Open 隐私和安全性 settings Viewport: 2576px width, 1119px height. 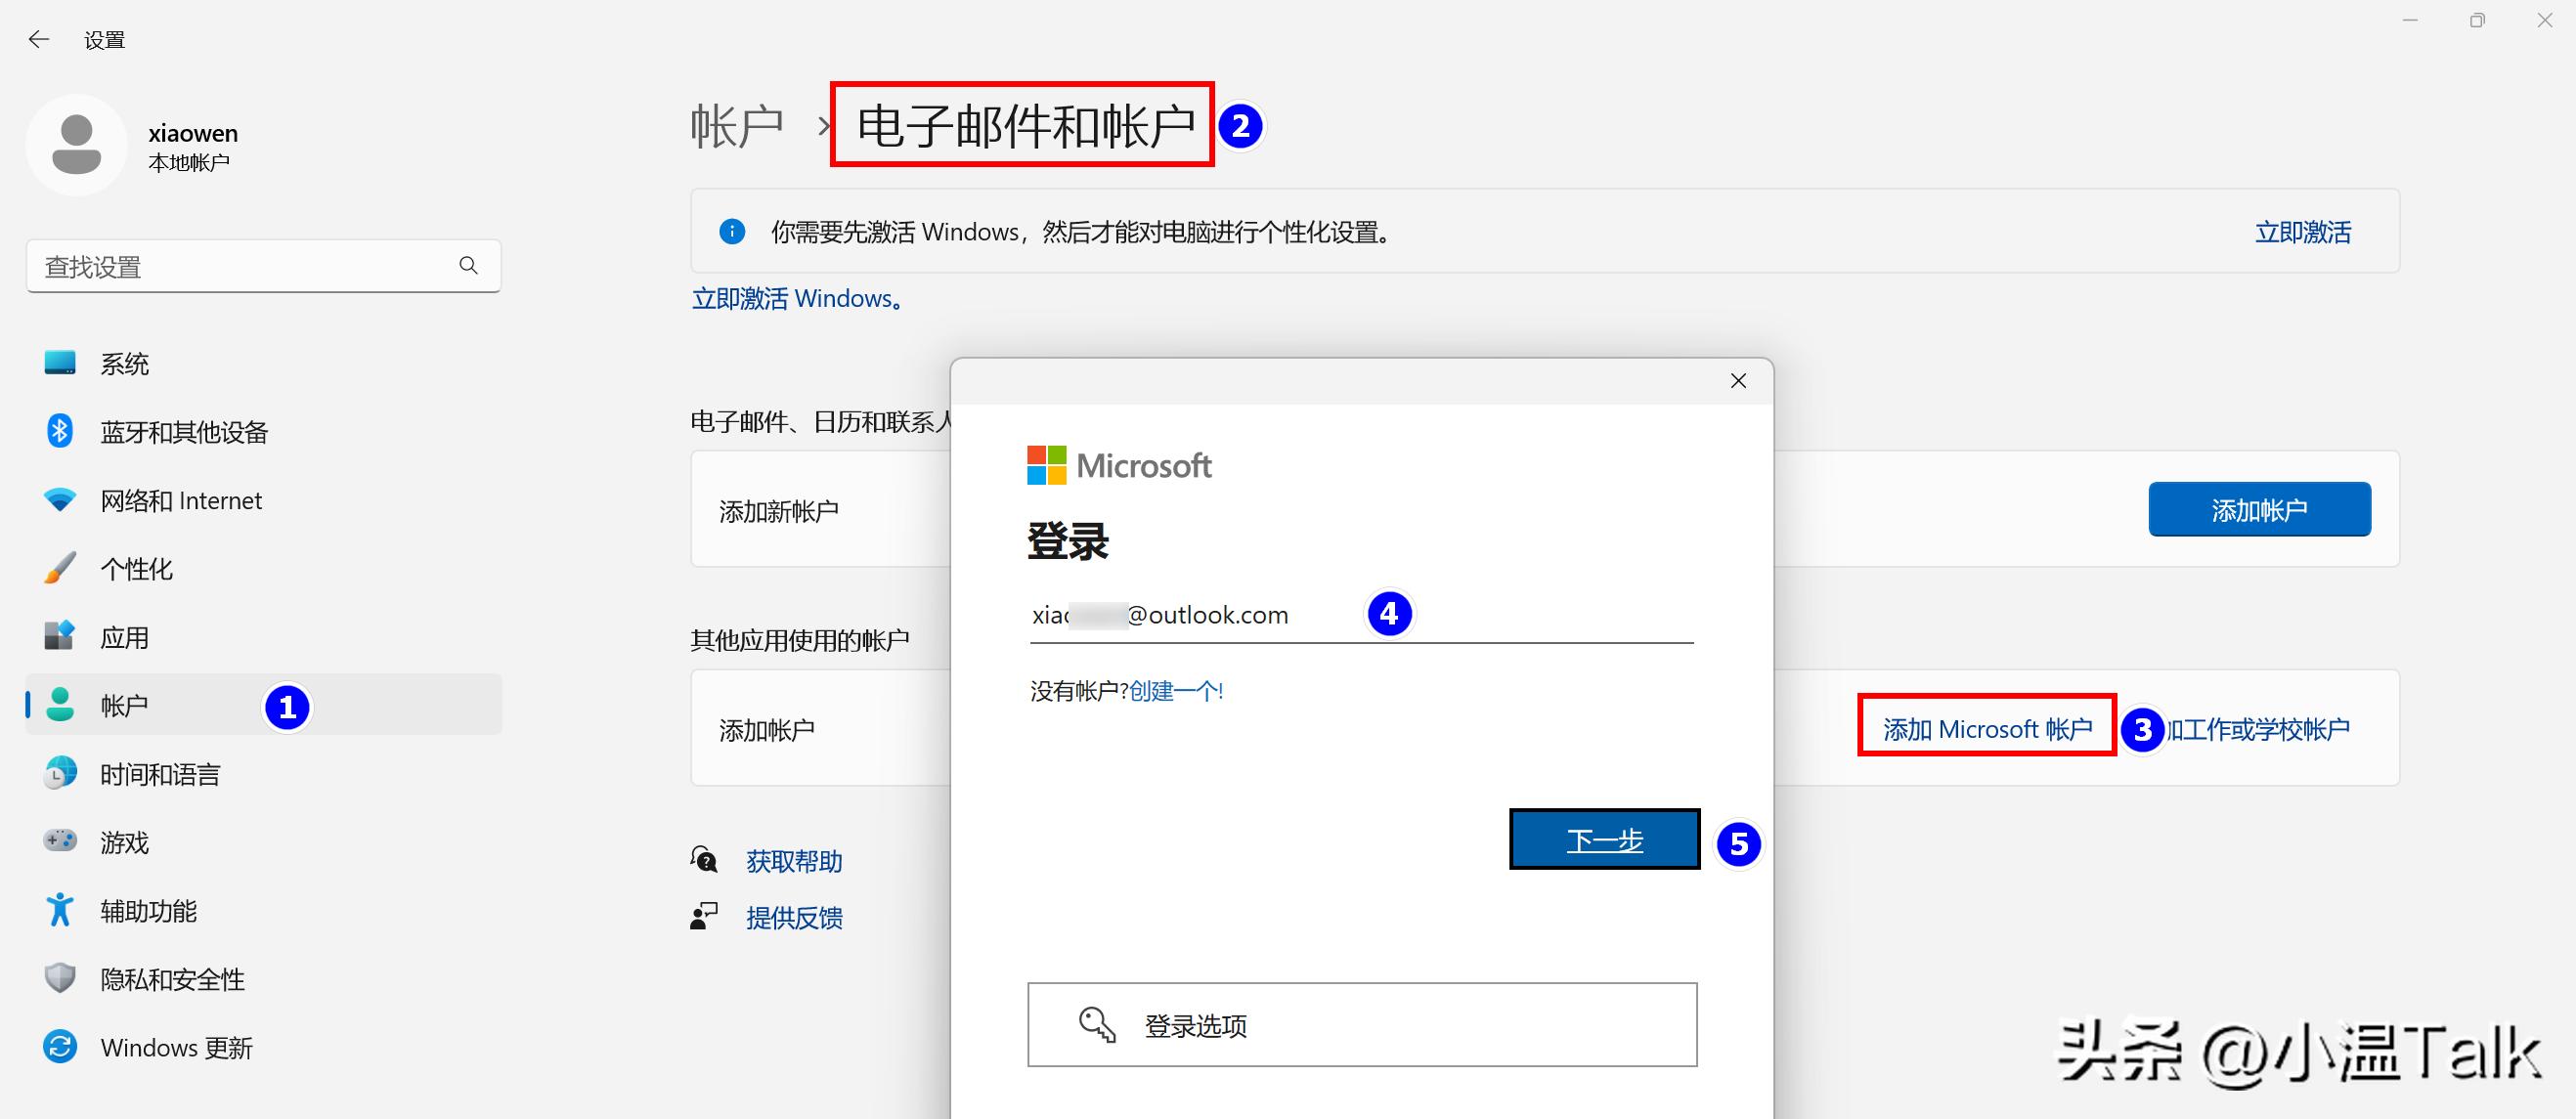click(264, 978)
